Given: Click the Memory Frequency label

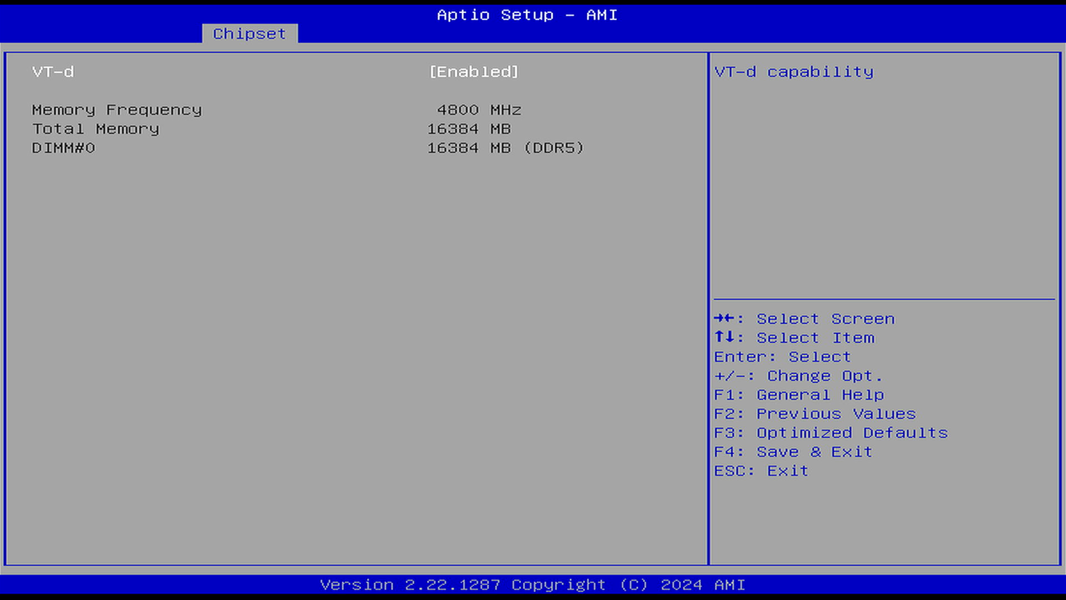Looking at the screenshot, I should (x=117, y=109).
